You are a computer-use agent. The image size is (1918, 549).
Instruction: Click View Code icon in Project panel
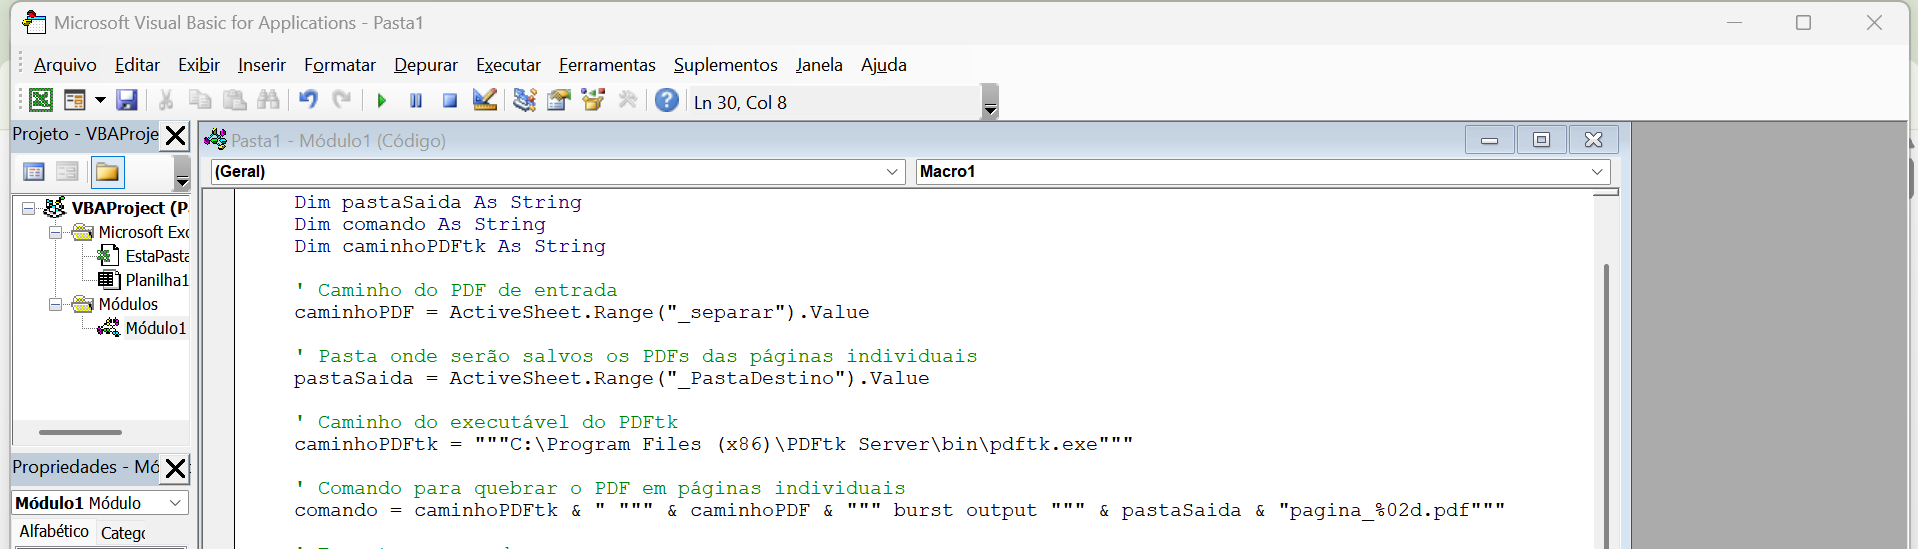click(34, 172)
